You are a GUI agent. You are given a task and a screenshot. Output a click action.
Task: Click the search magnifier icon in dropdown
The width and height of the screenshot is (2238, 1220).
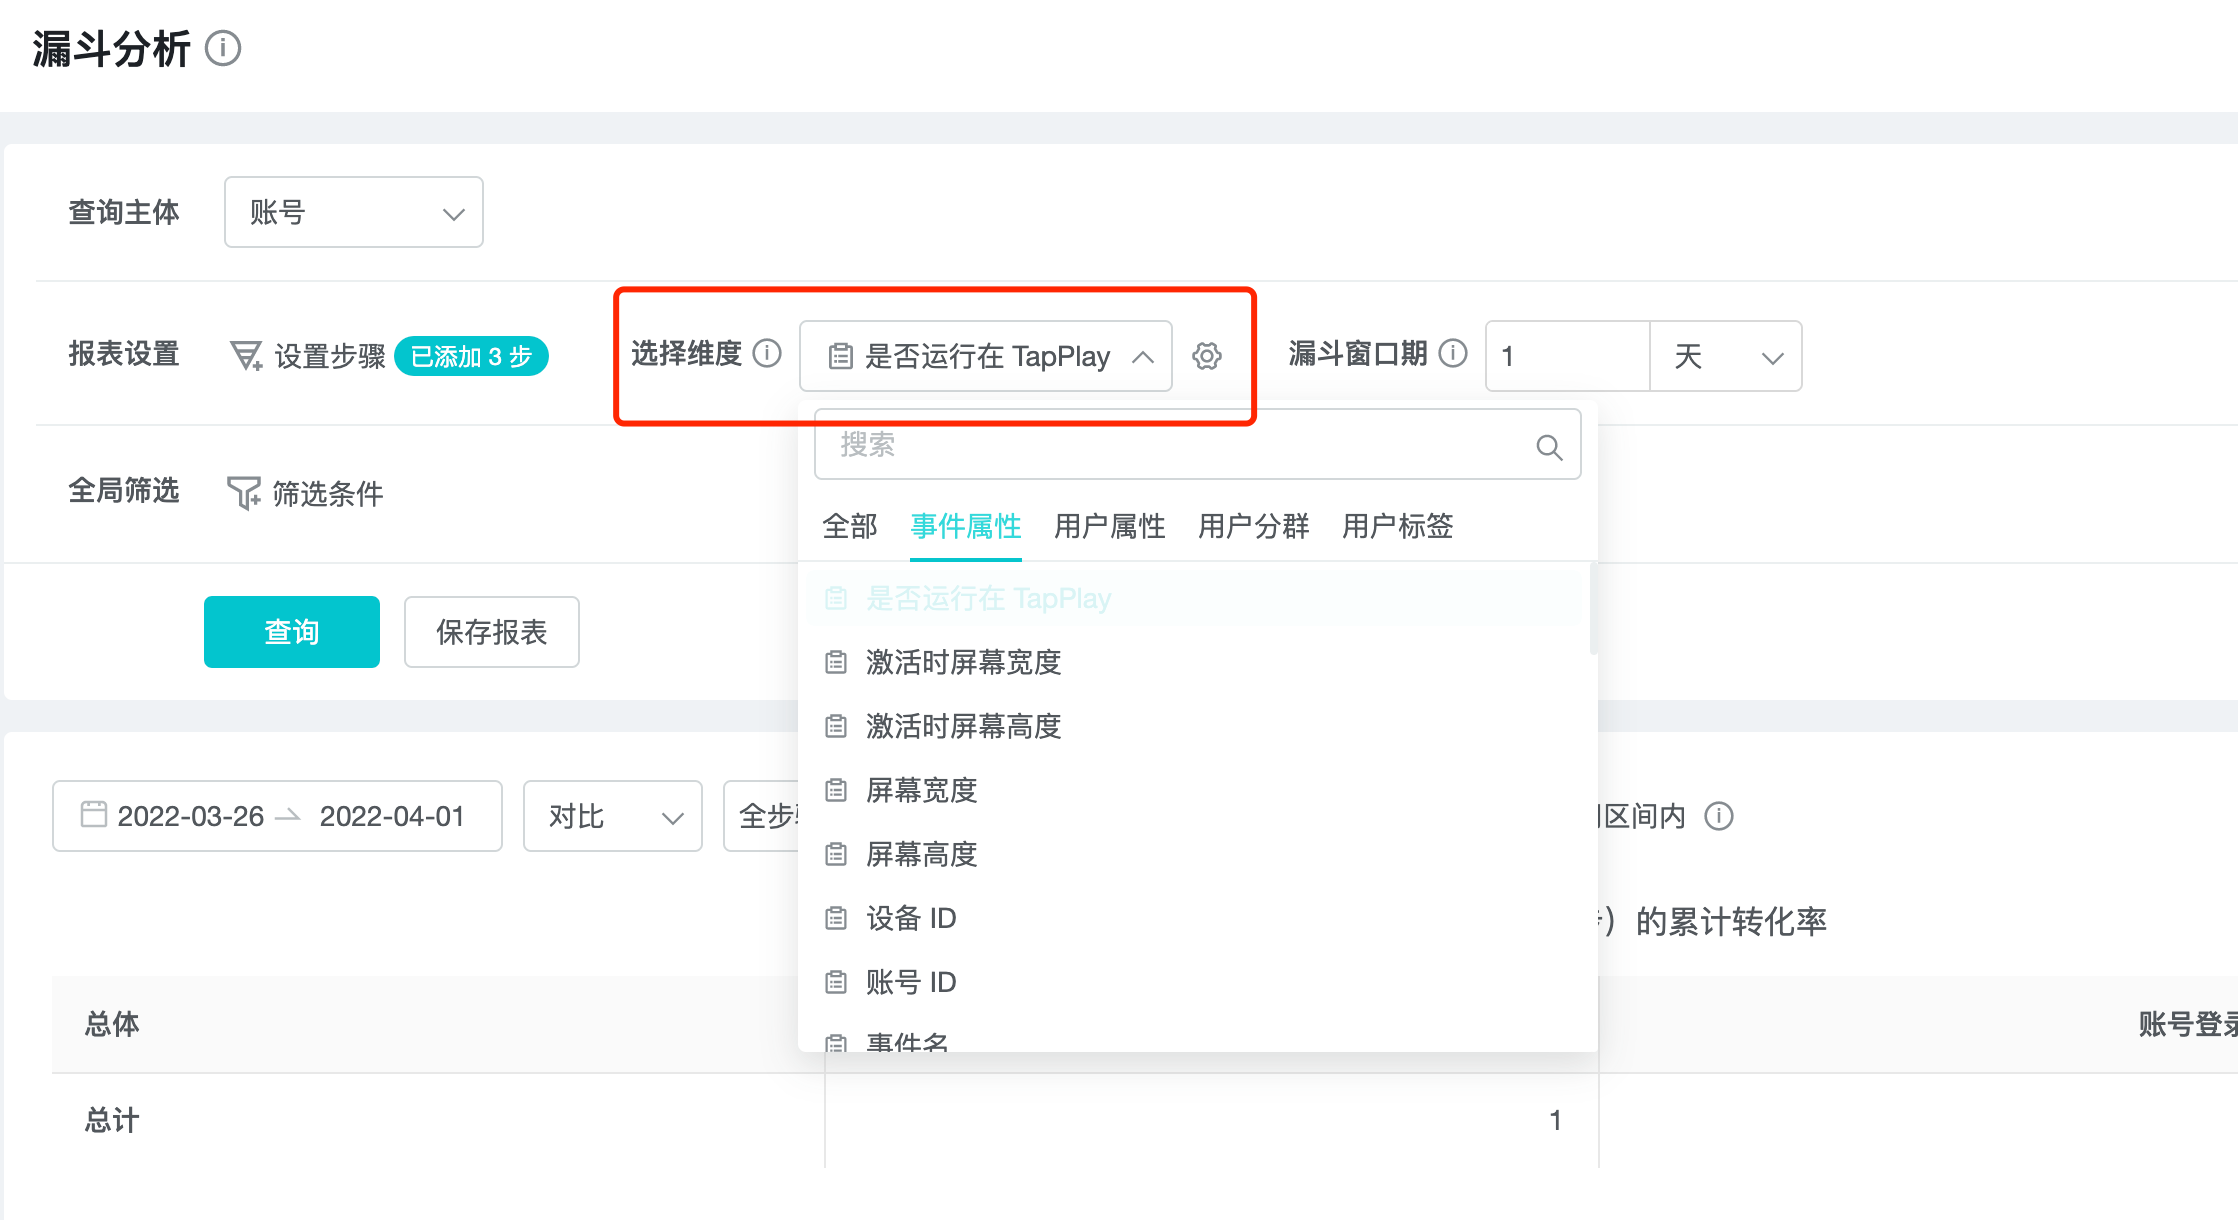(x=1549, y=447)
